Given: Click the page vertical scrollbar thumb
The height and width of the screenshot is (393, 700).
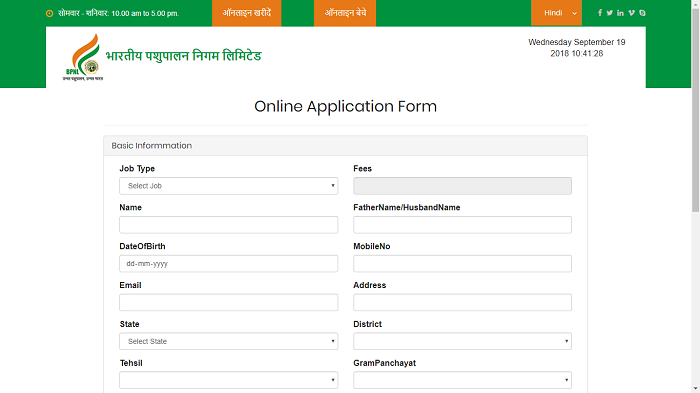Looking at the screenshot, I should coord(696,110).
